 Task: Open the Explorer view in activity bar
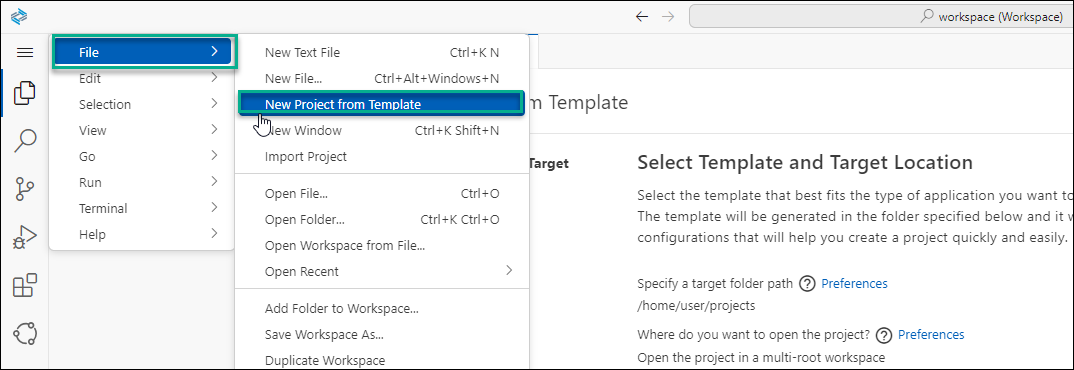click(x=25, y=92)
